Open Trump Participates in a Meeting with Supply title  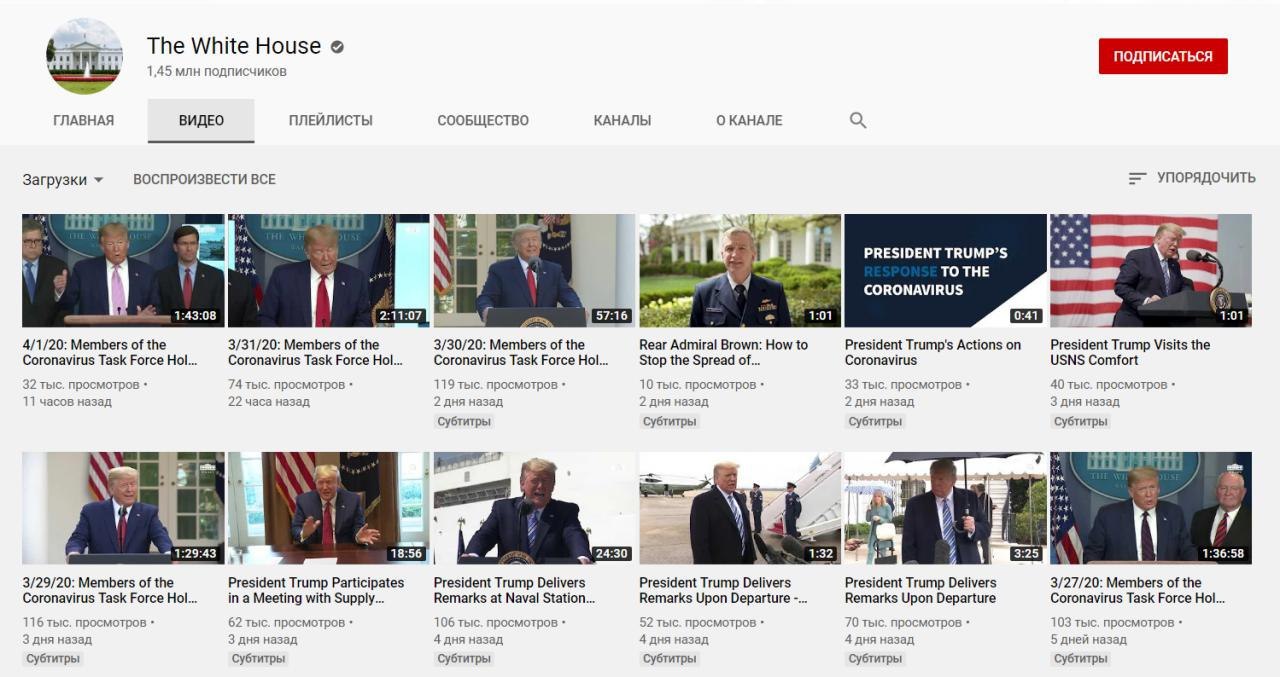coord(316,590)
